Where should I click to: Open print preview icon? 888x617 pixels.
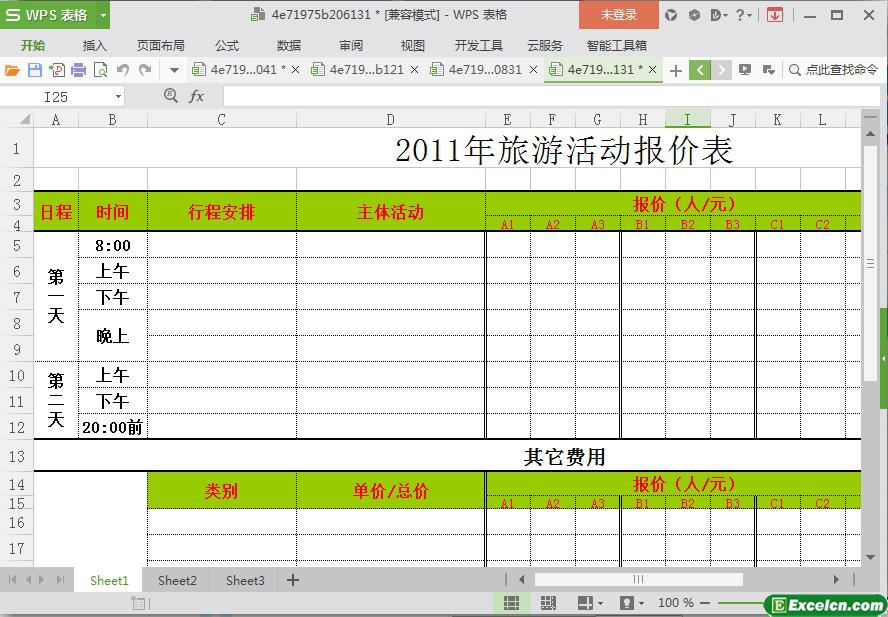(100, 70)
